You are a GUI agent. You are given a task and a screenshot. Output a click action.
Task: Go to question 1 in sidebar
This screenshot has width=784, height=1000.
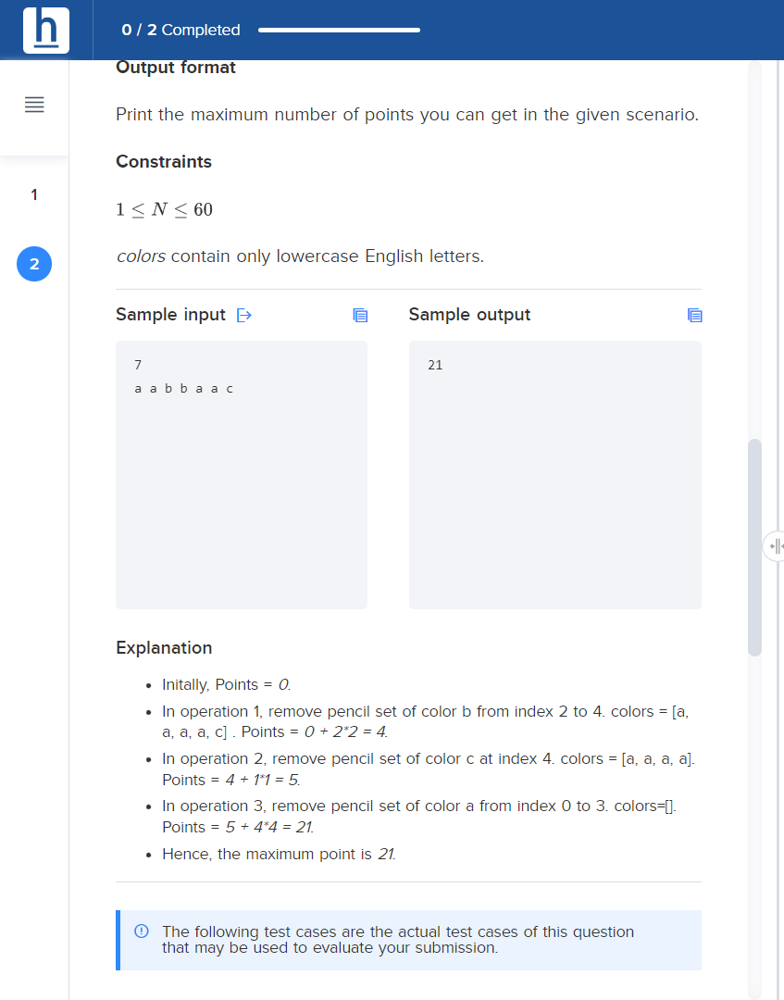click(34, 195)
